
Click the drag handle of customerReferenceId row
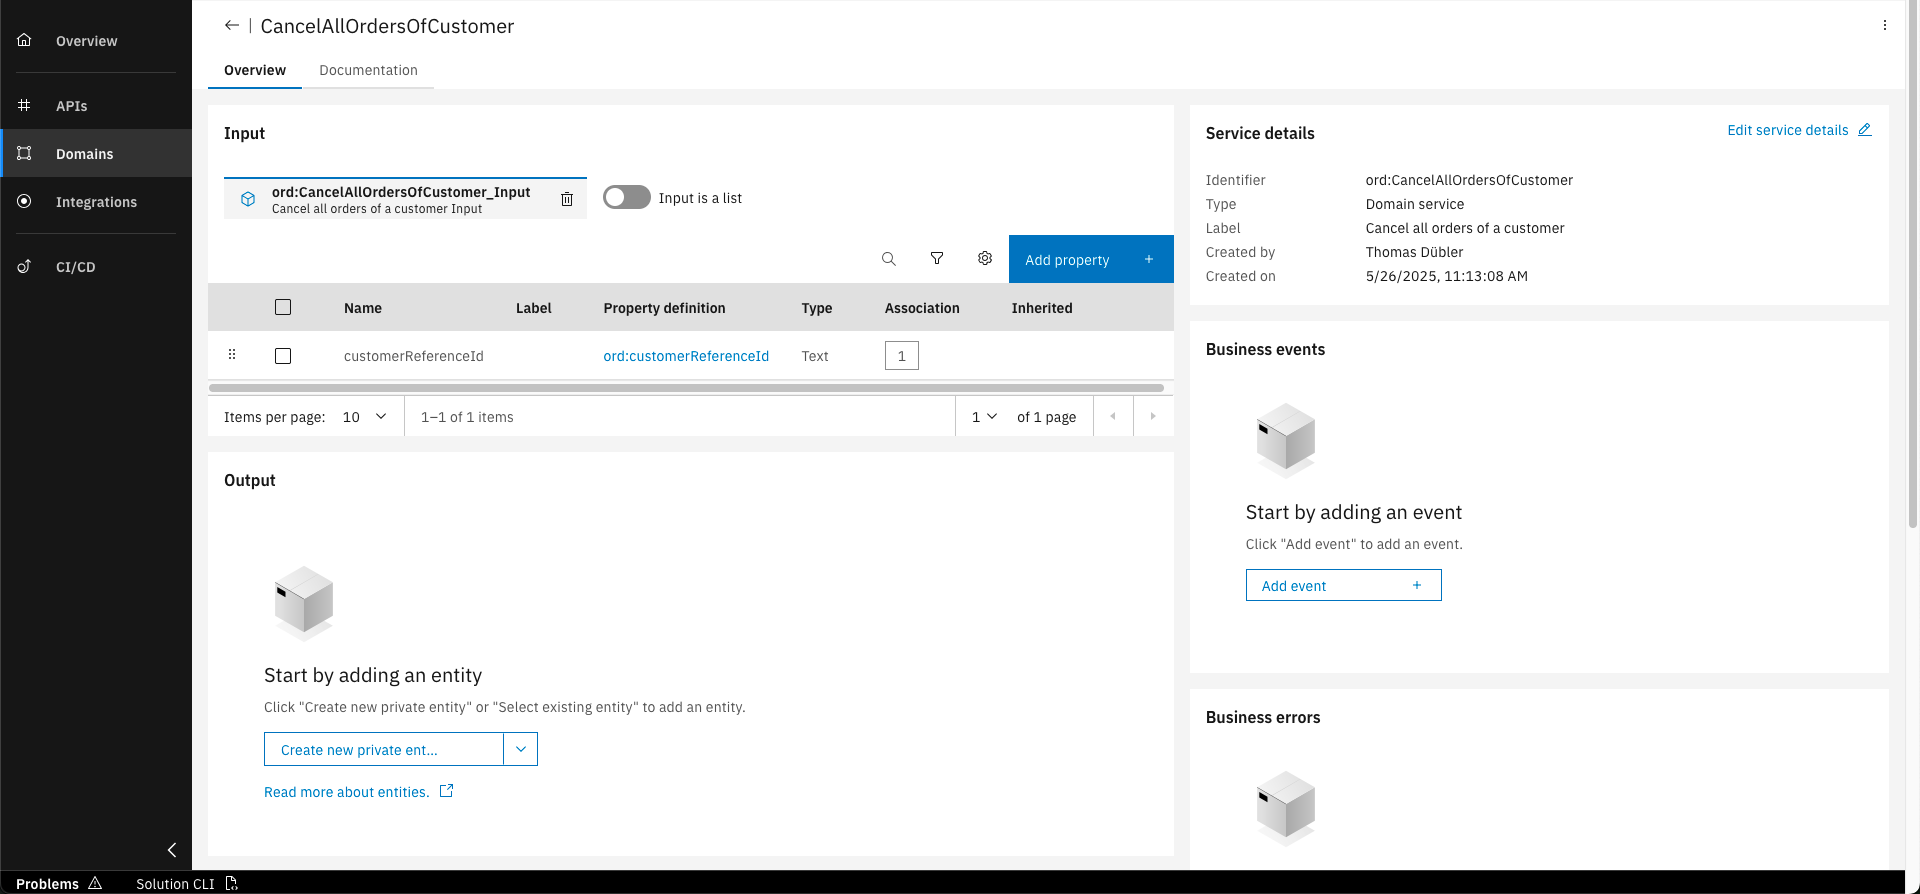232,355
